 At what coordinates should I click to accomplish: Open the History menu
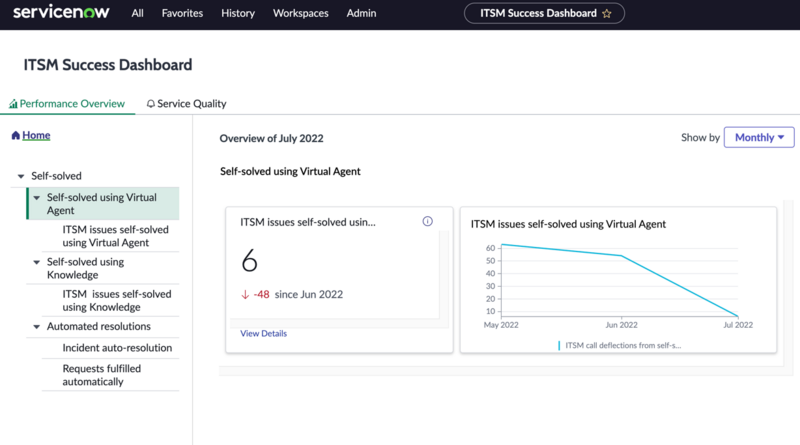(238, 13)
